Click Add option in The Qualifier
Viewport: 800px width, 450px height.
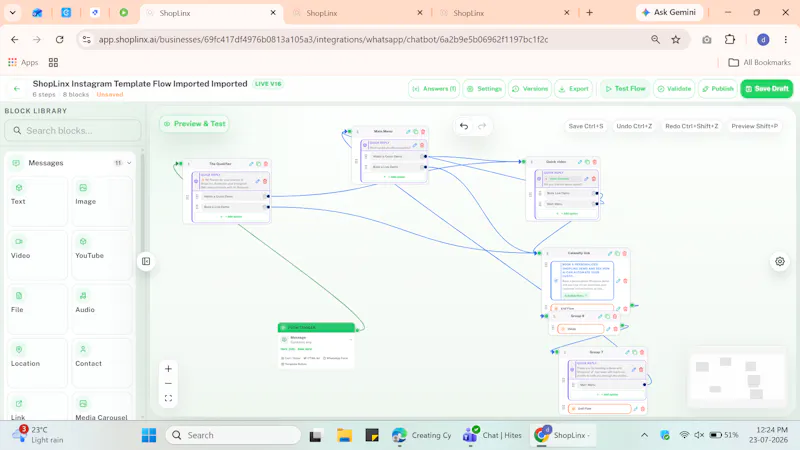(231, 217)
